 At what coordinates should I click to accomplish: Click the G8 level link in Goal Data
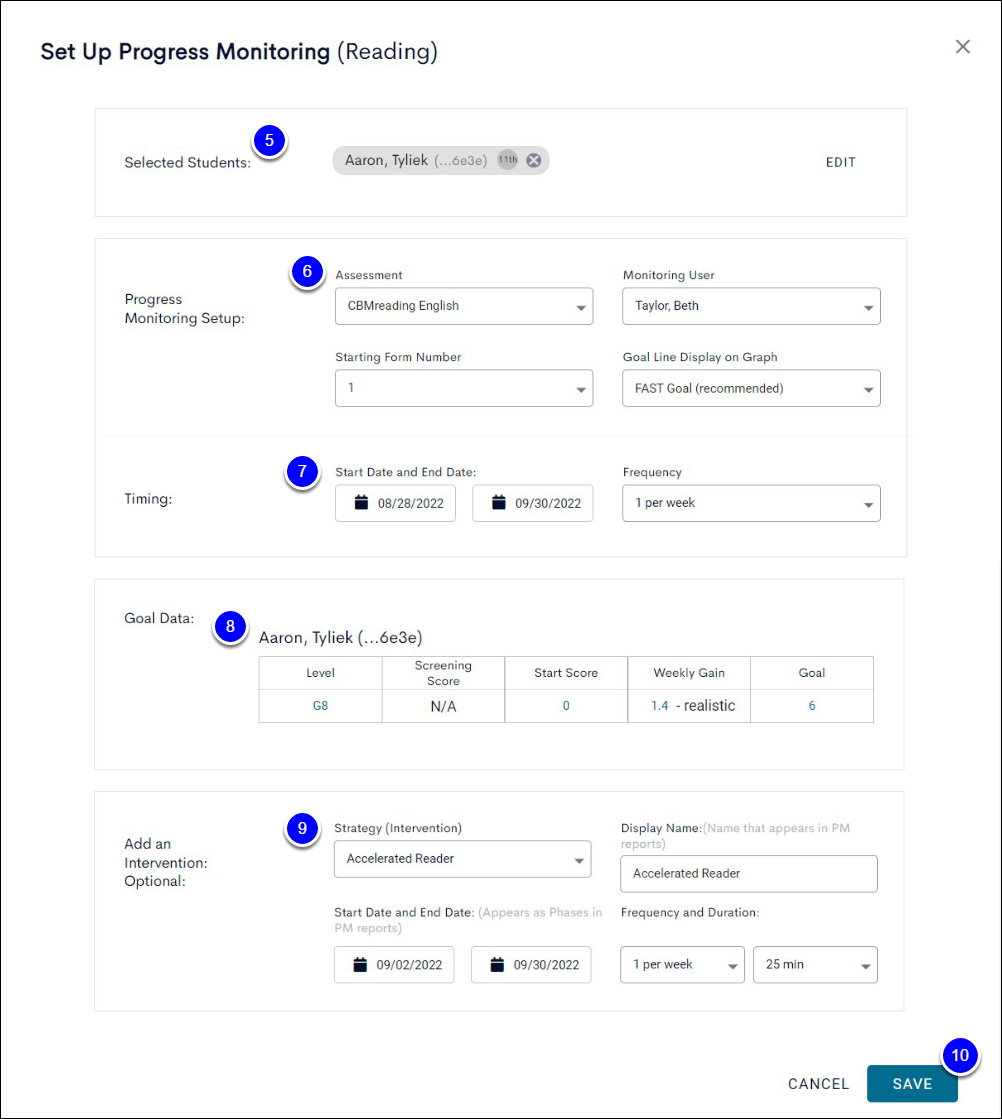point(320,706)
